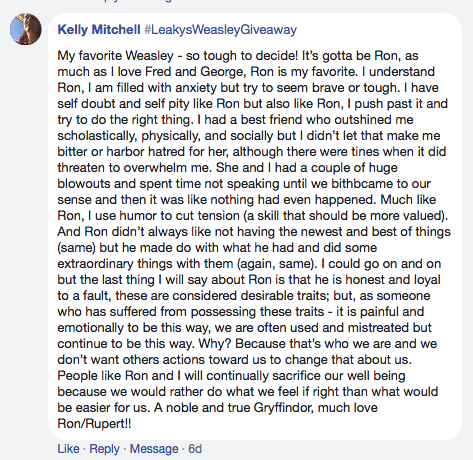The height and width of the screenshot is (460, 473).
Task: Message Kelly Mitchell from the comment
Action: tap(154, 449)
